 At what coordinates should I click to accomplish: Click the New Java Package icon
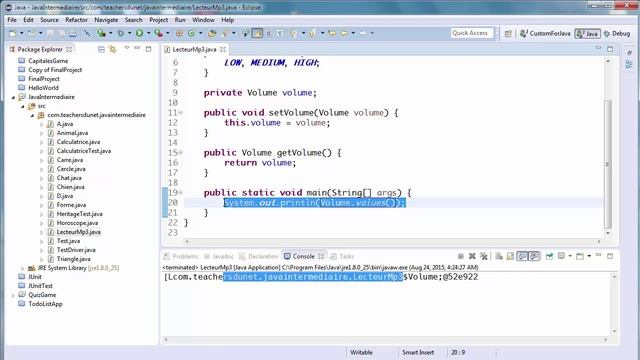click(179, 33)
